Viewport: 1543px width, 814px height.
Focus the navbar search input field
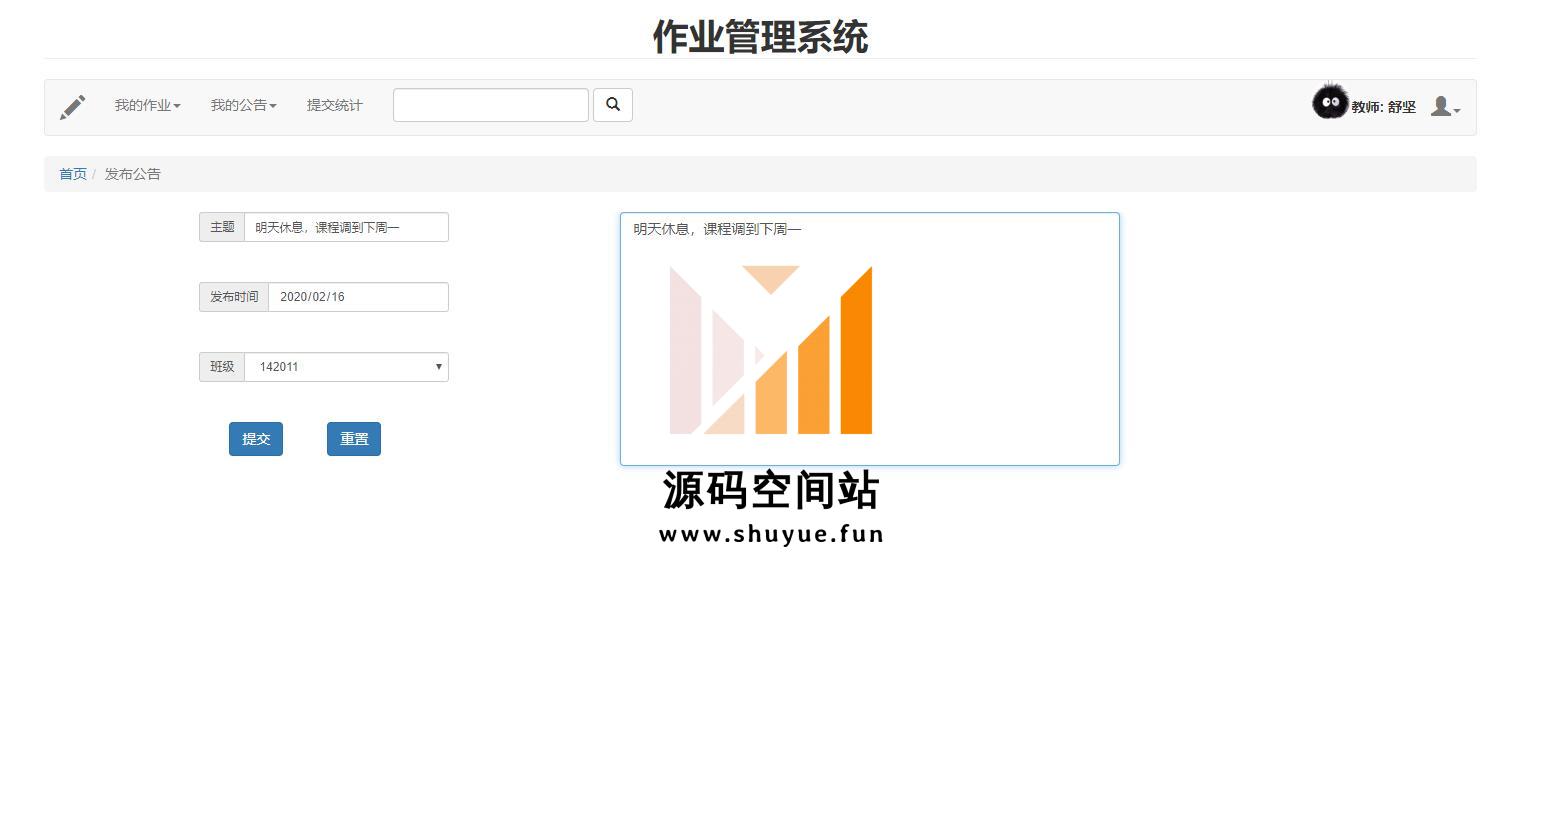pyautogui.click(x=490, y=105)
